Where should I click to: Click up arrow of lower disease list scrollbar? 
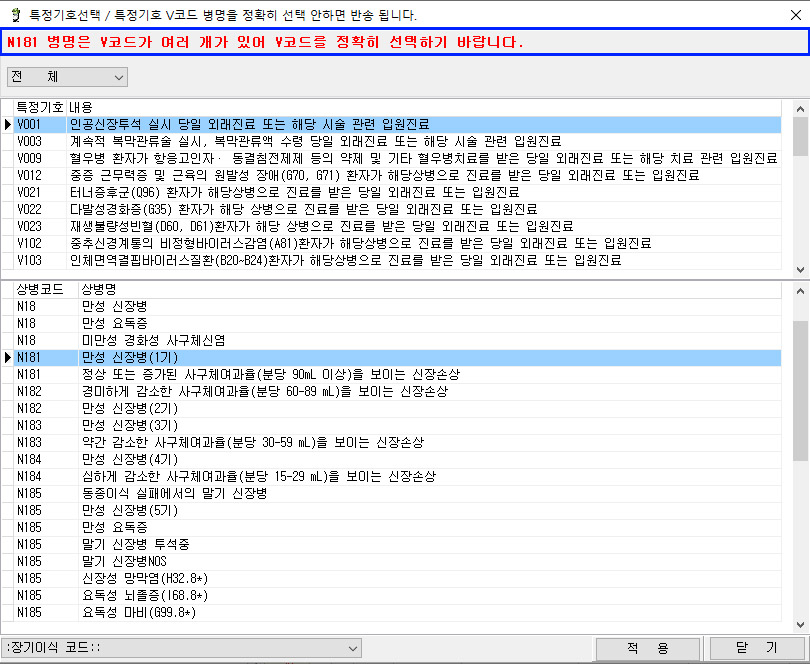[x=800, y=290]
